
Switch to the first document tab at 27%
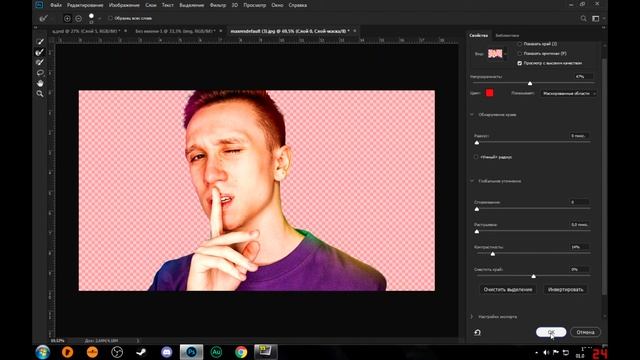85,31
